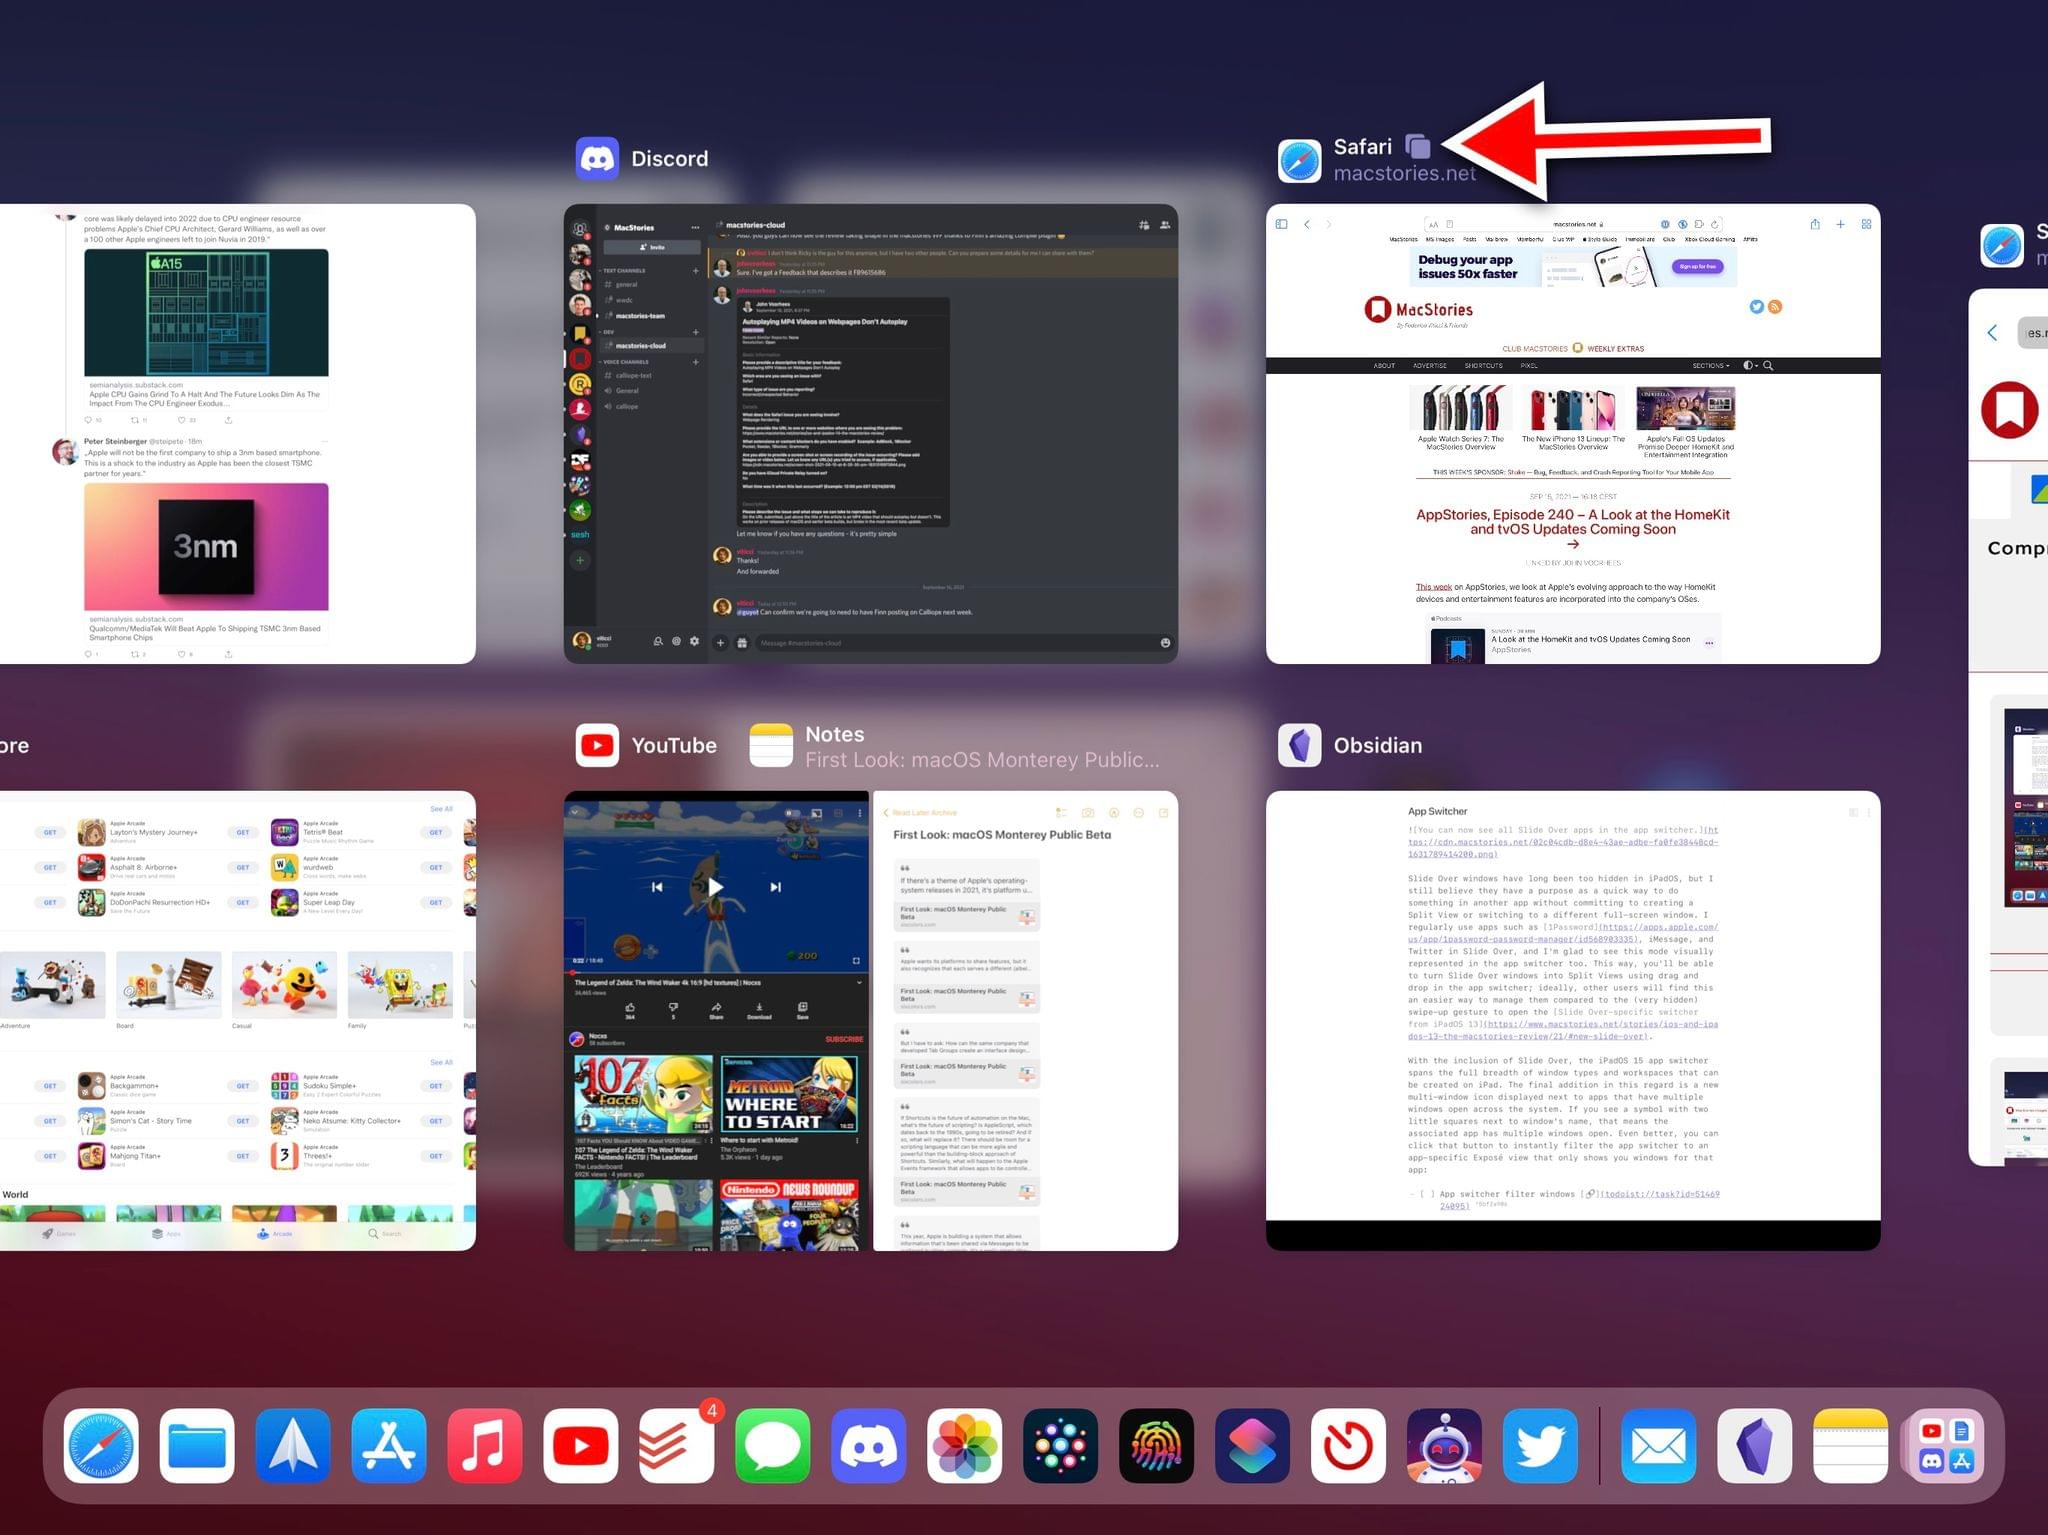Launch Spark mail from the dock
This screenshot has height=1535, width=2048.
[x=292, y=1445]
